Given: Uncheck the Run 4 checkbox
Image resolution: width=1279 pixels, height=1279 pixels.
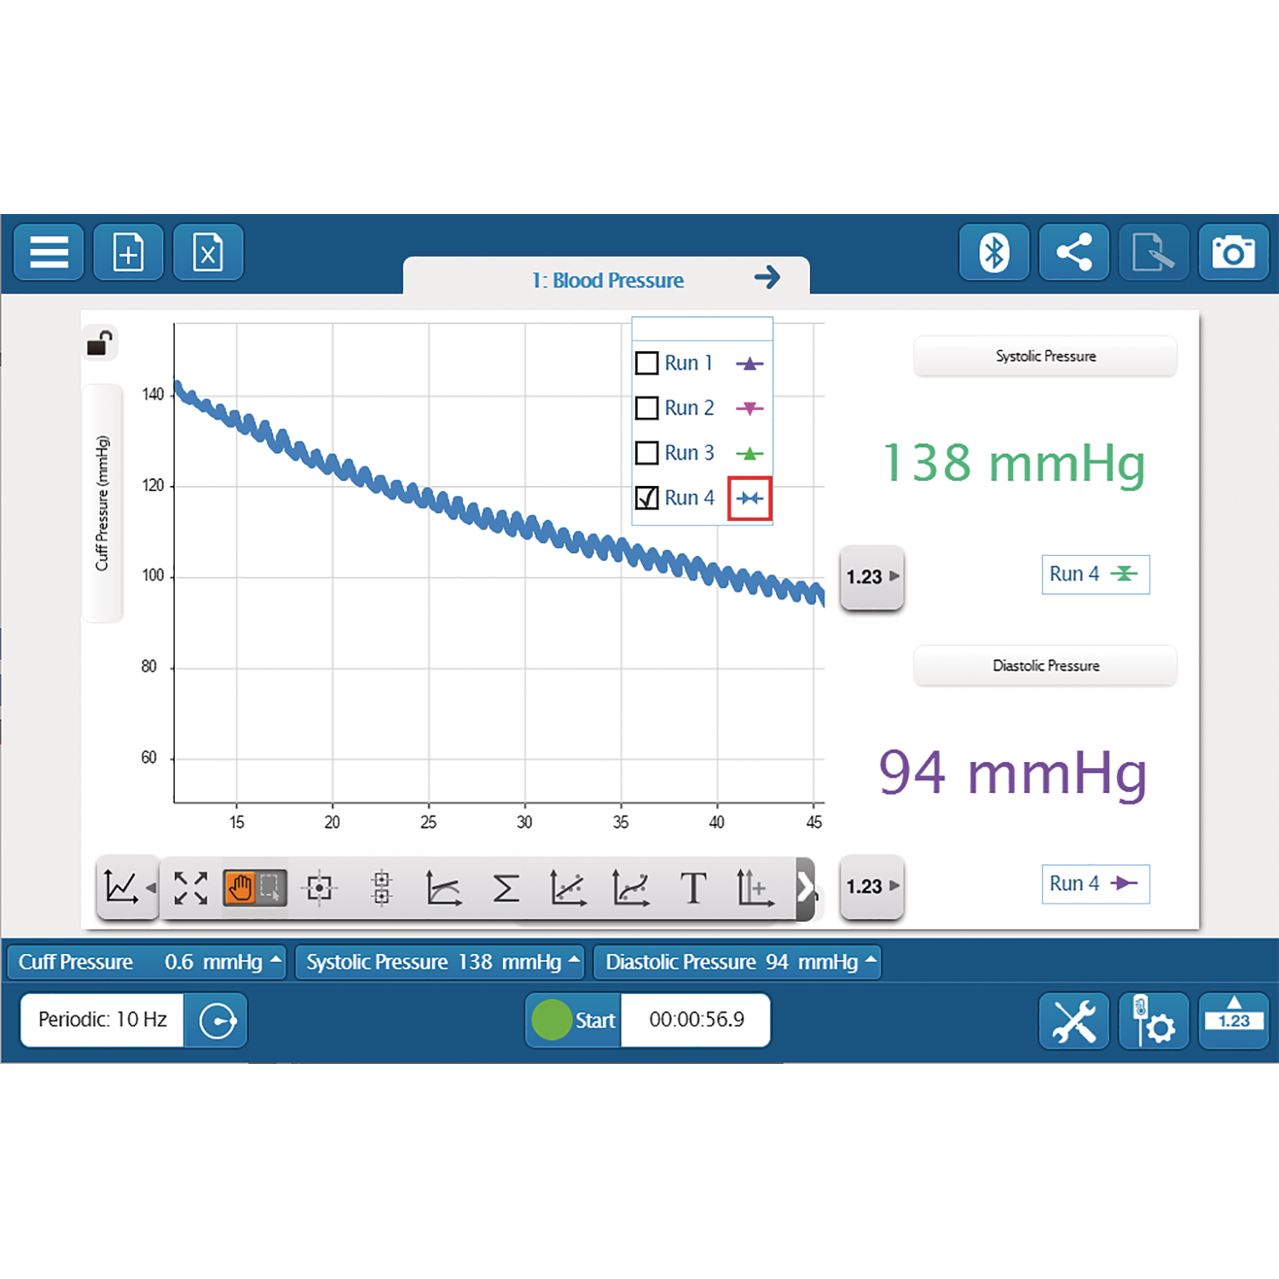Looking at the screenshot, I should click(647, 498).
